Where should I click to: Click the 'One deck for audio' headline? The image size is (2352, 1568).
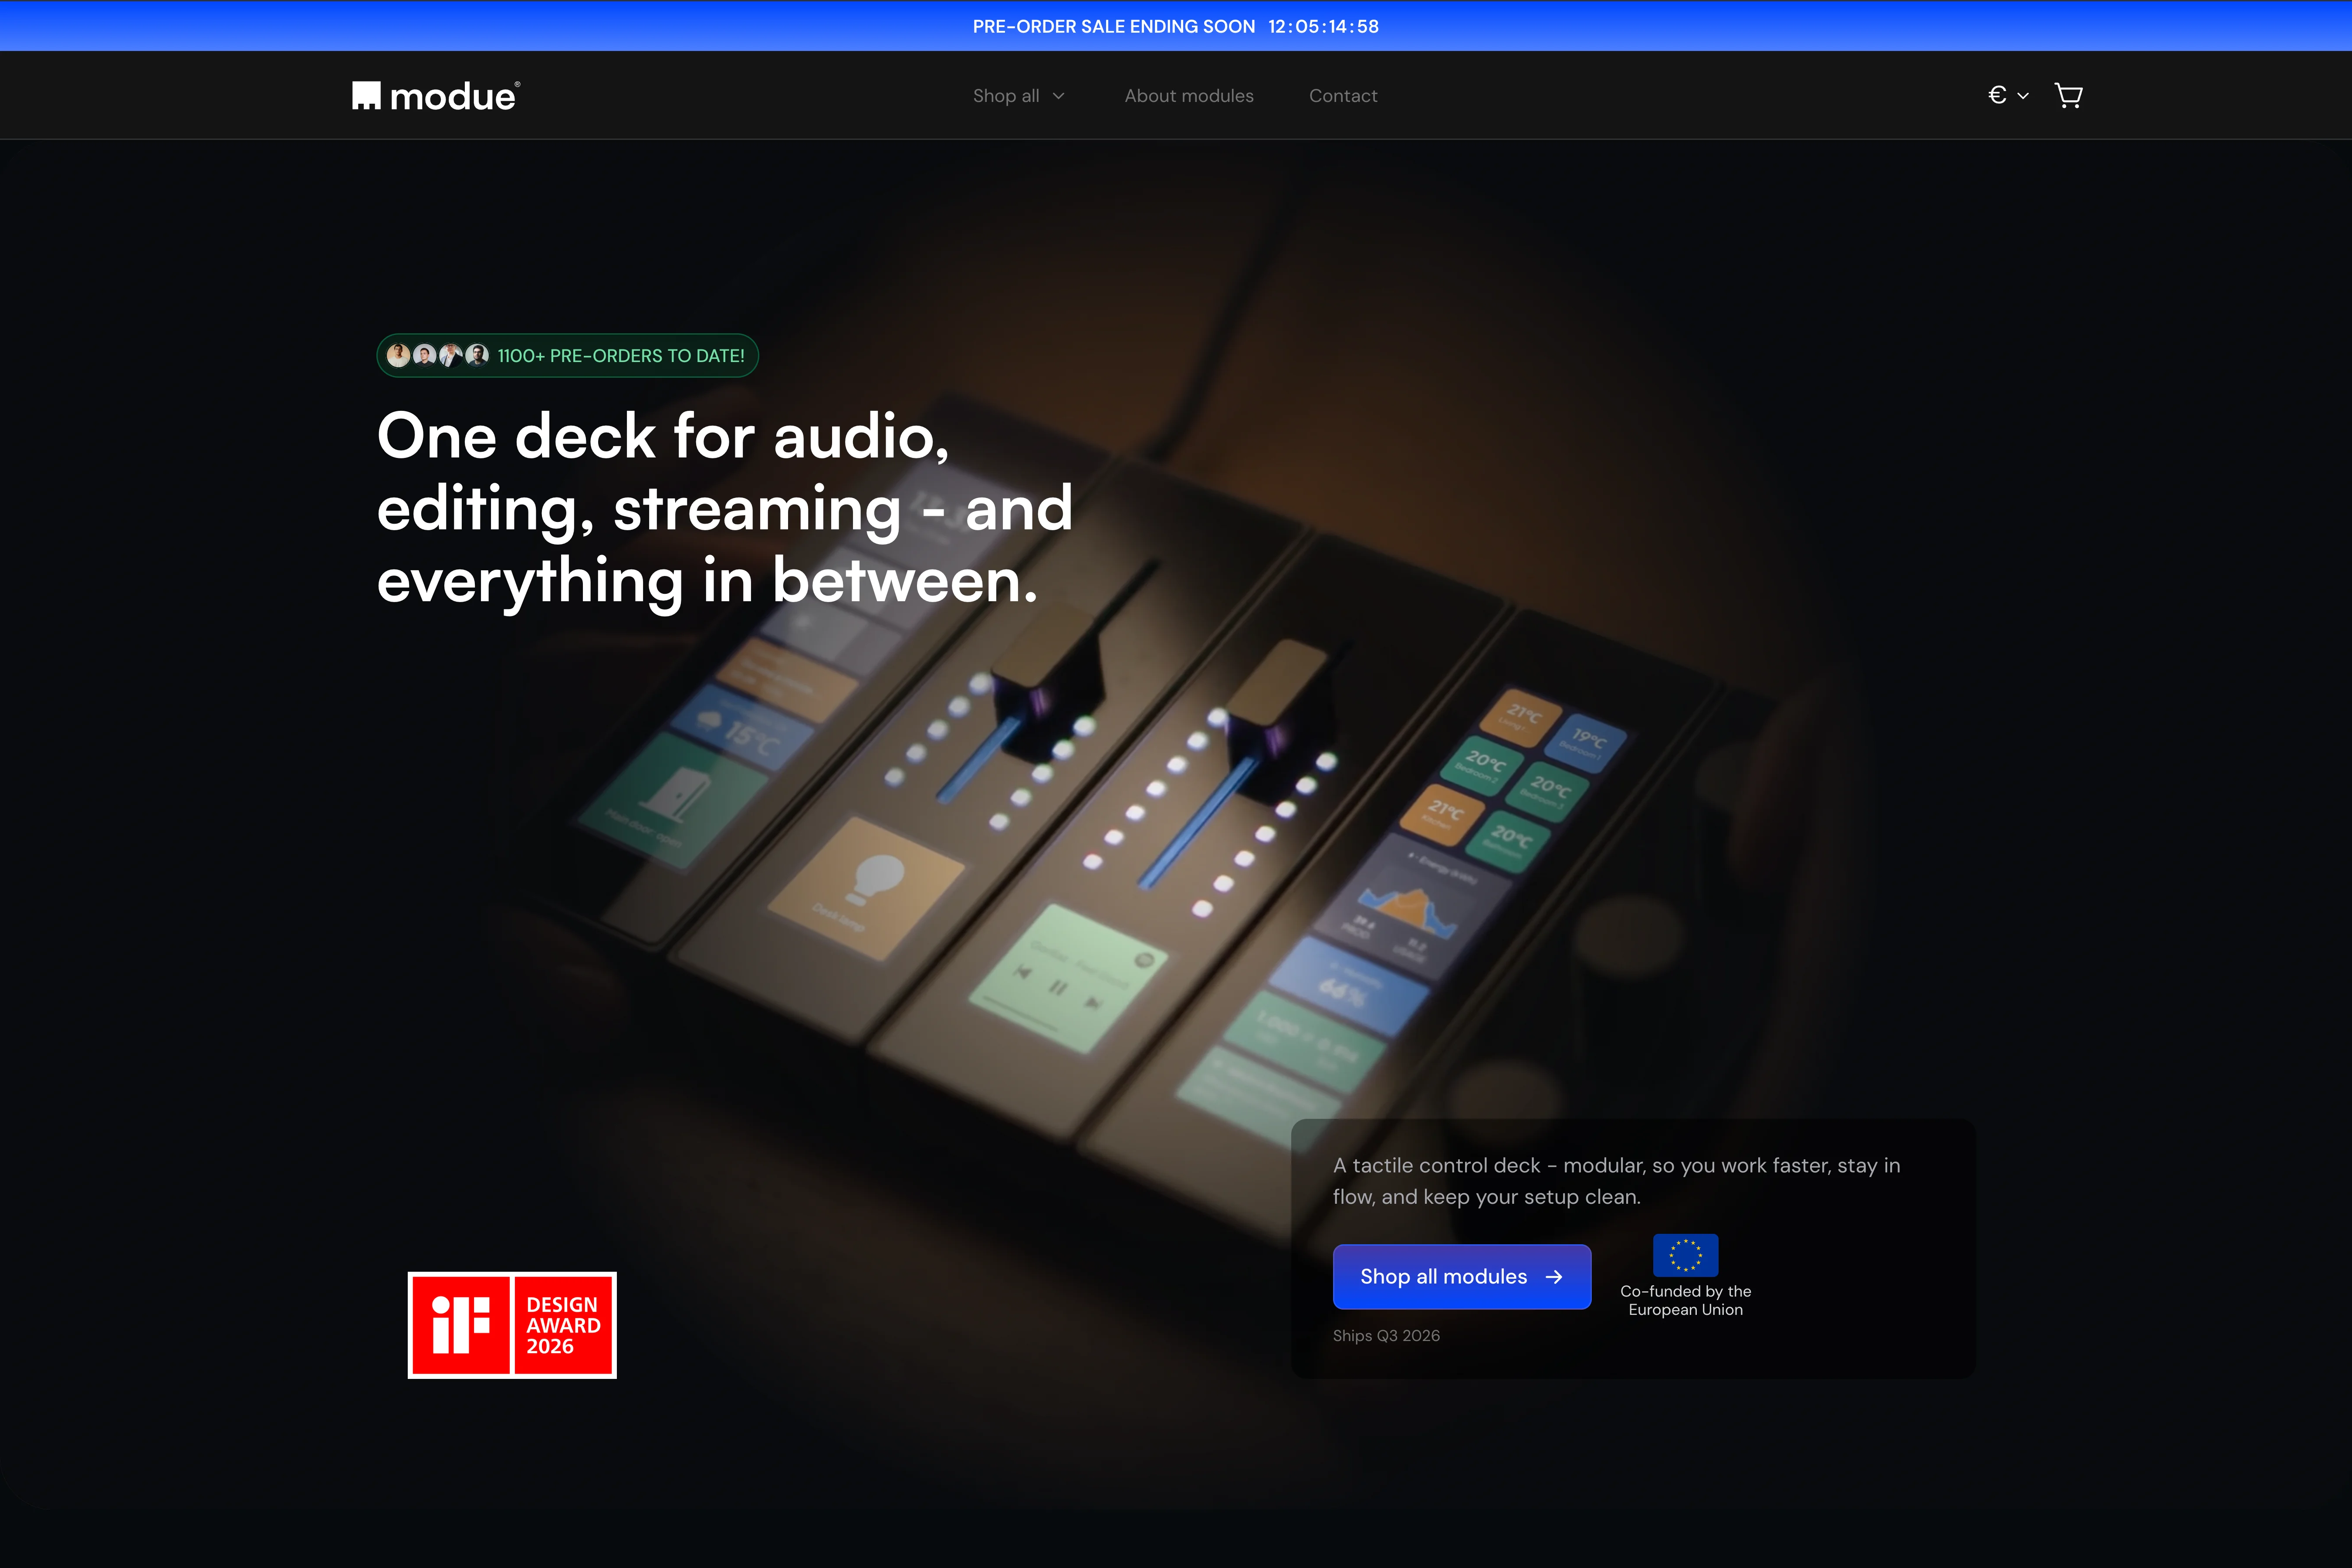(x=725, y=508)
